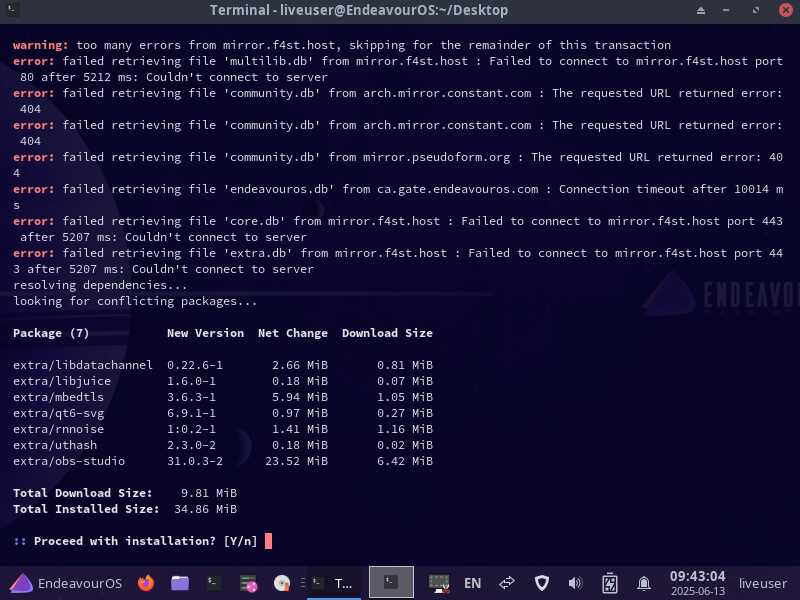Click the 'Package (7)' header text
800x600 pixels.
tap(51, 333)
